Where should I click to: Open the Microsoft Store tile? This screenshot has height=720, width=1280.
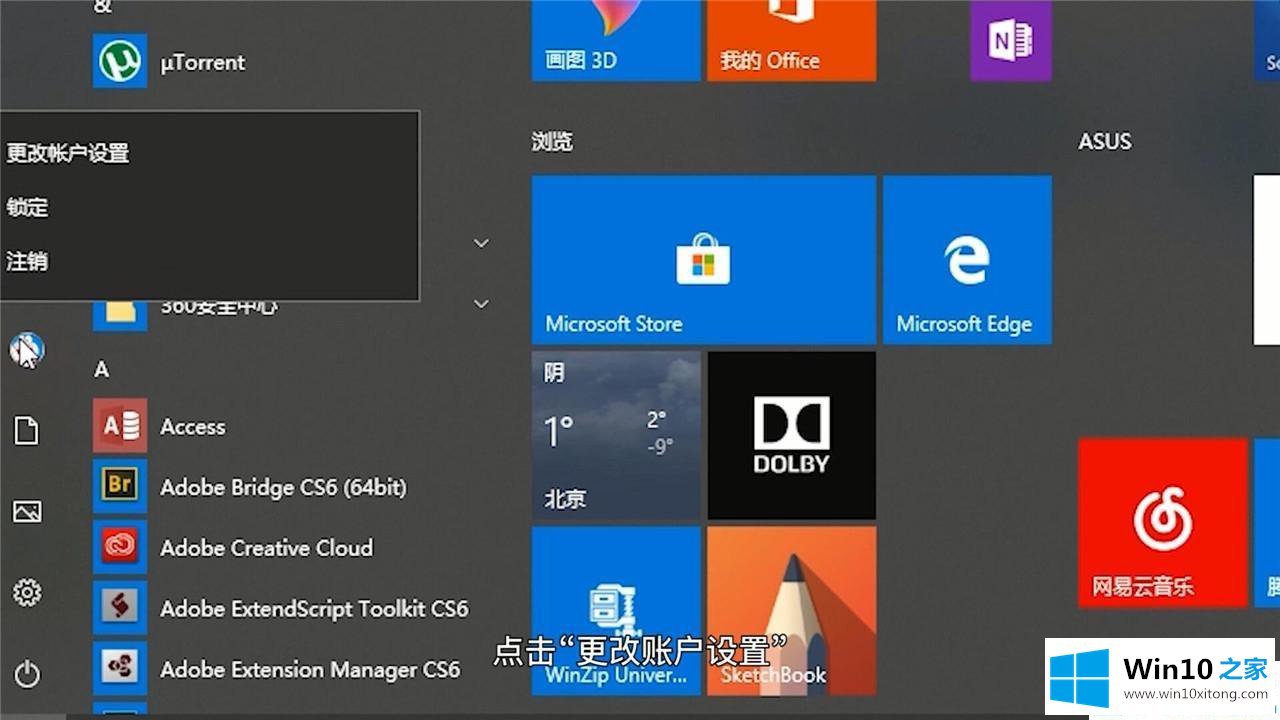(x=704, y=260)
